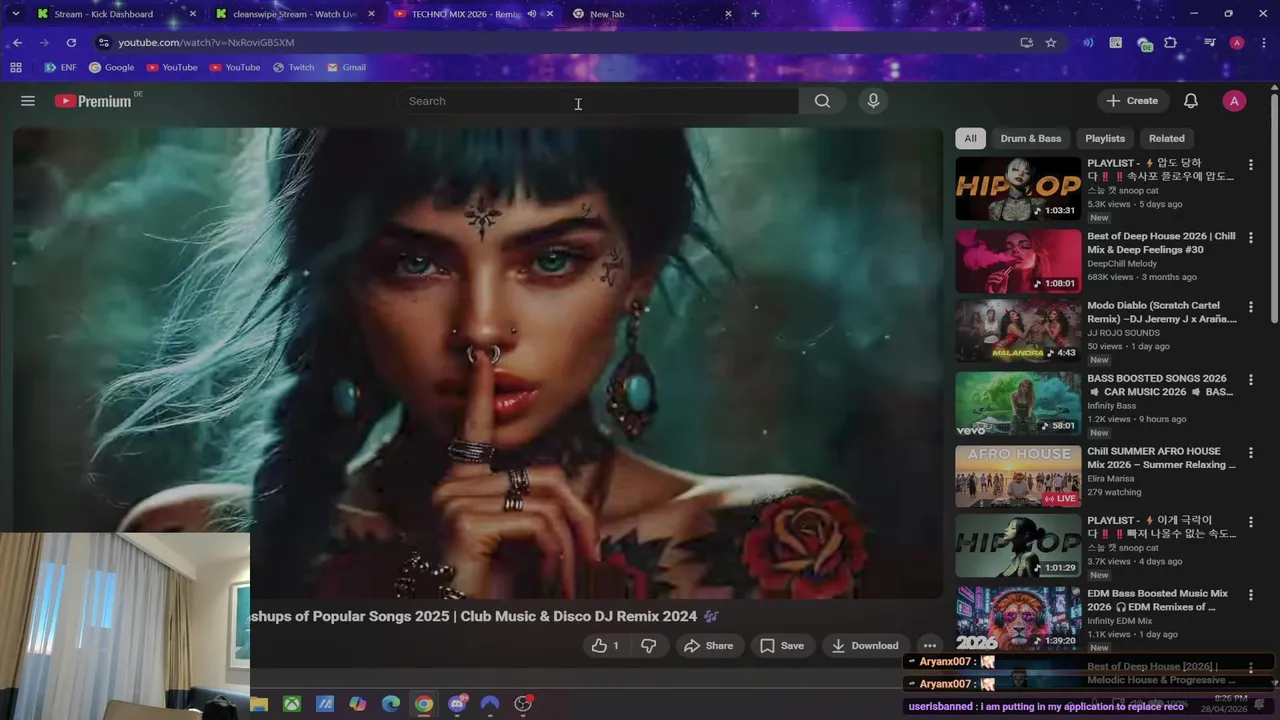The image size is (1280, 720).
Task: Open the Twitch bookmark
Action: coord(292,68)
